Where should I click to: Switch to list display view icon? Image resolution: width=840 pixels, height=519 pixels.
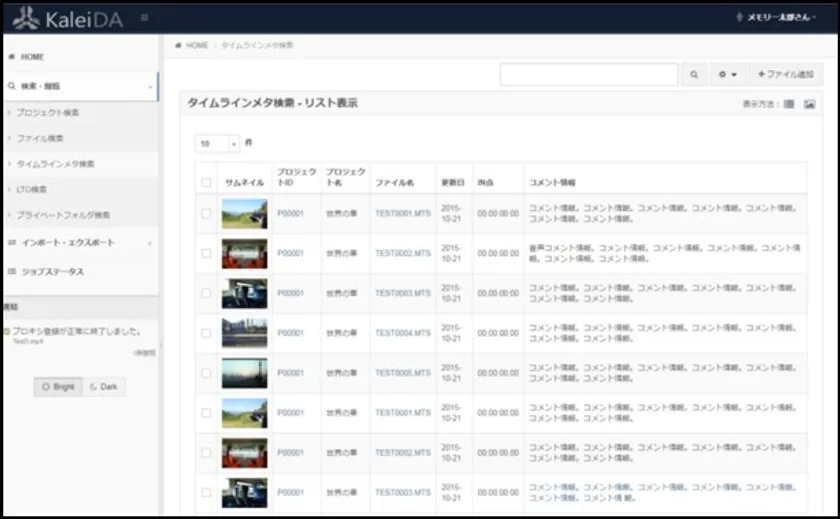tap(789, 104)
